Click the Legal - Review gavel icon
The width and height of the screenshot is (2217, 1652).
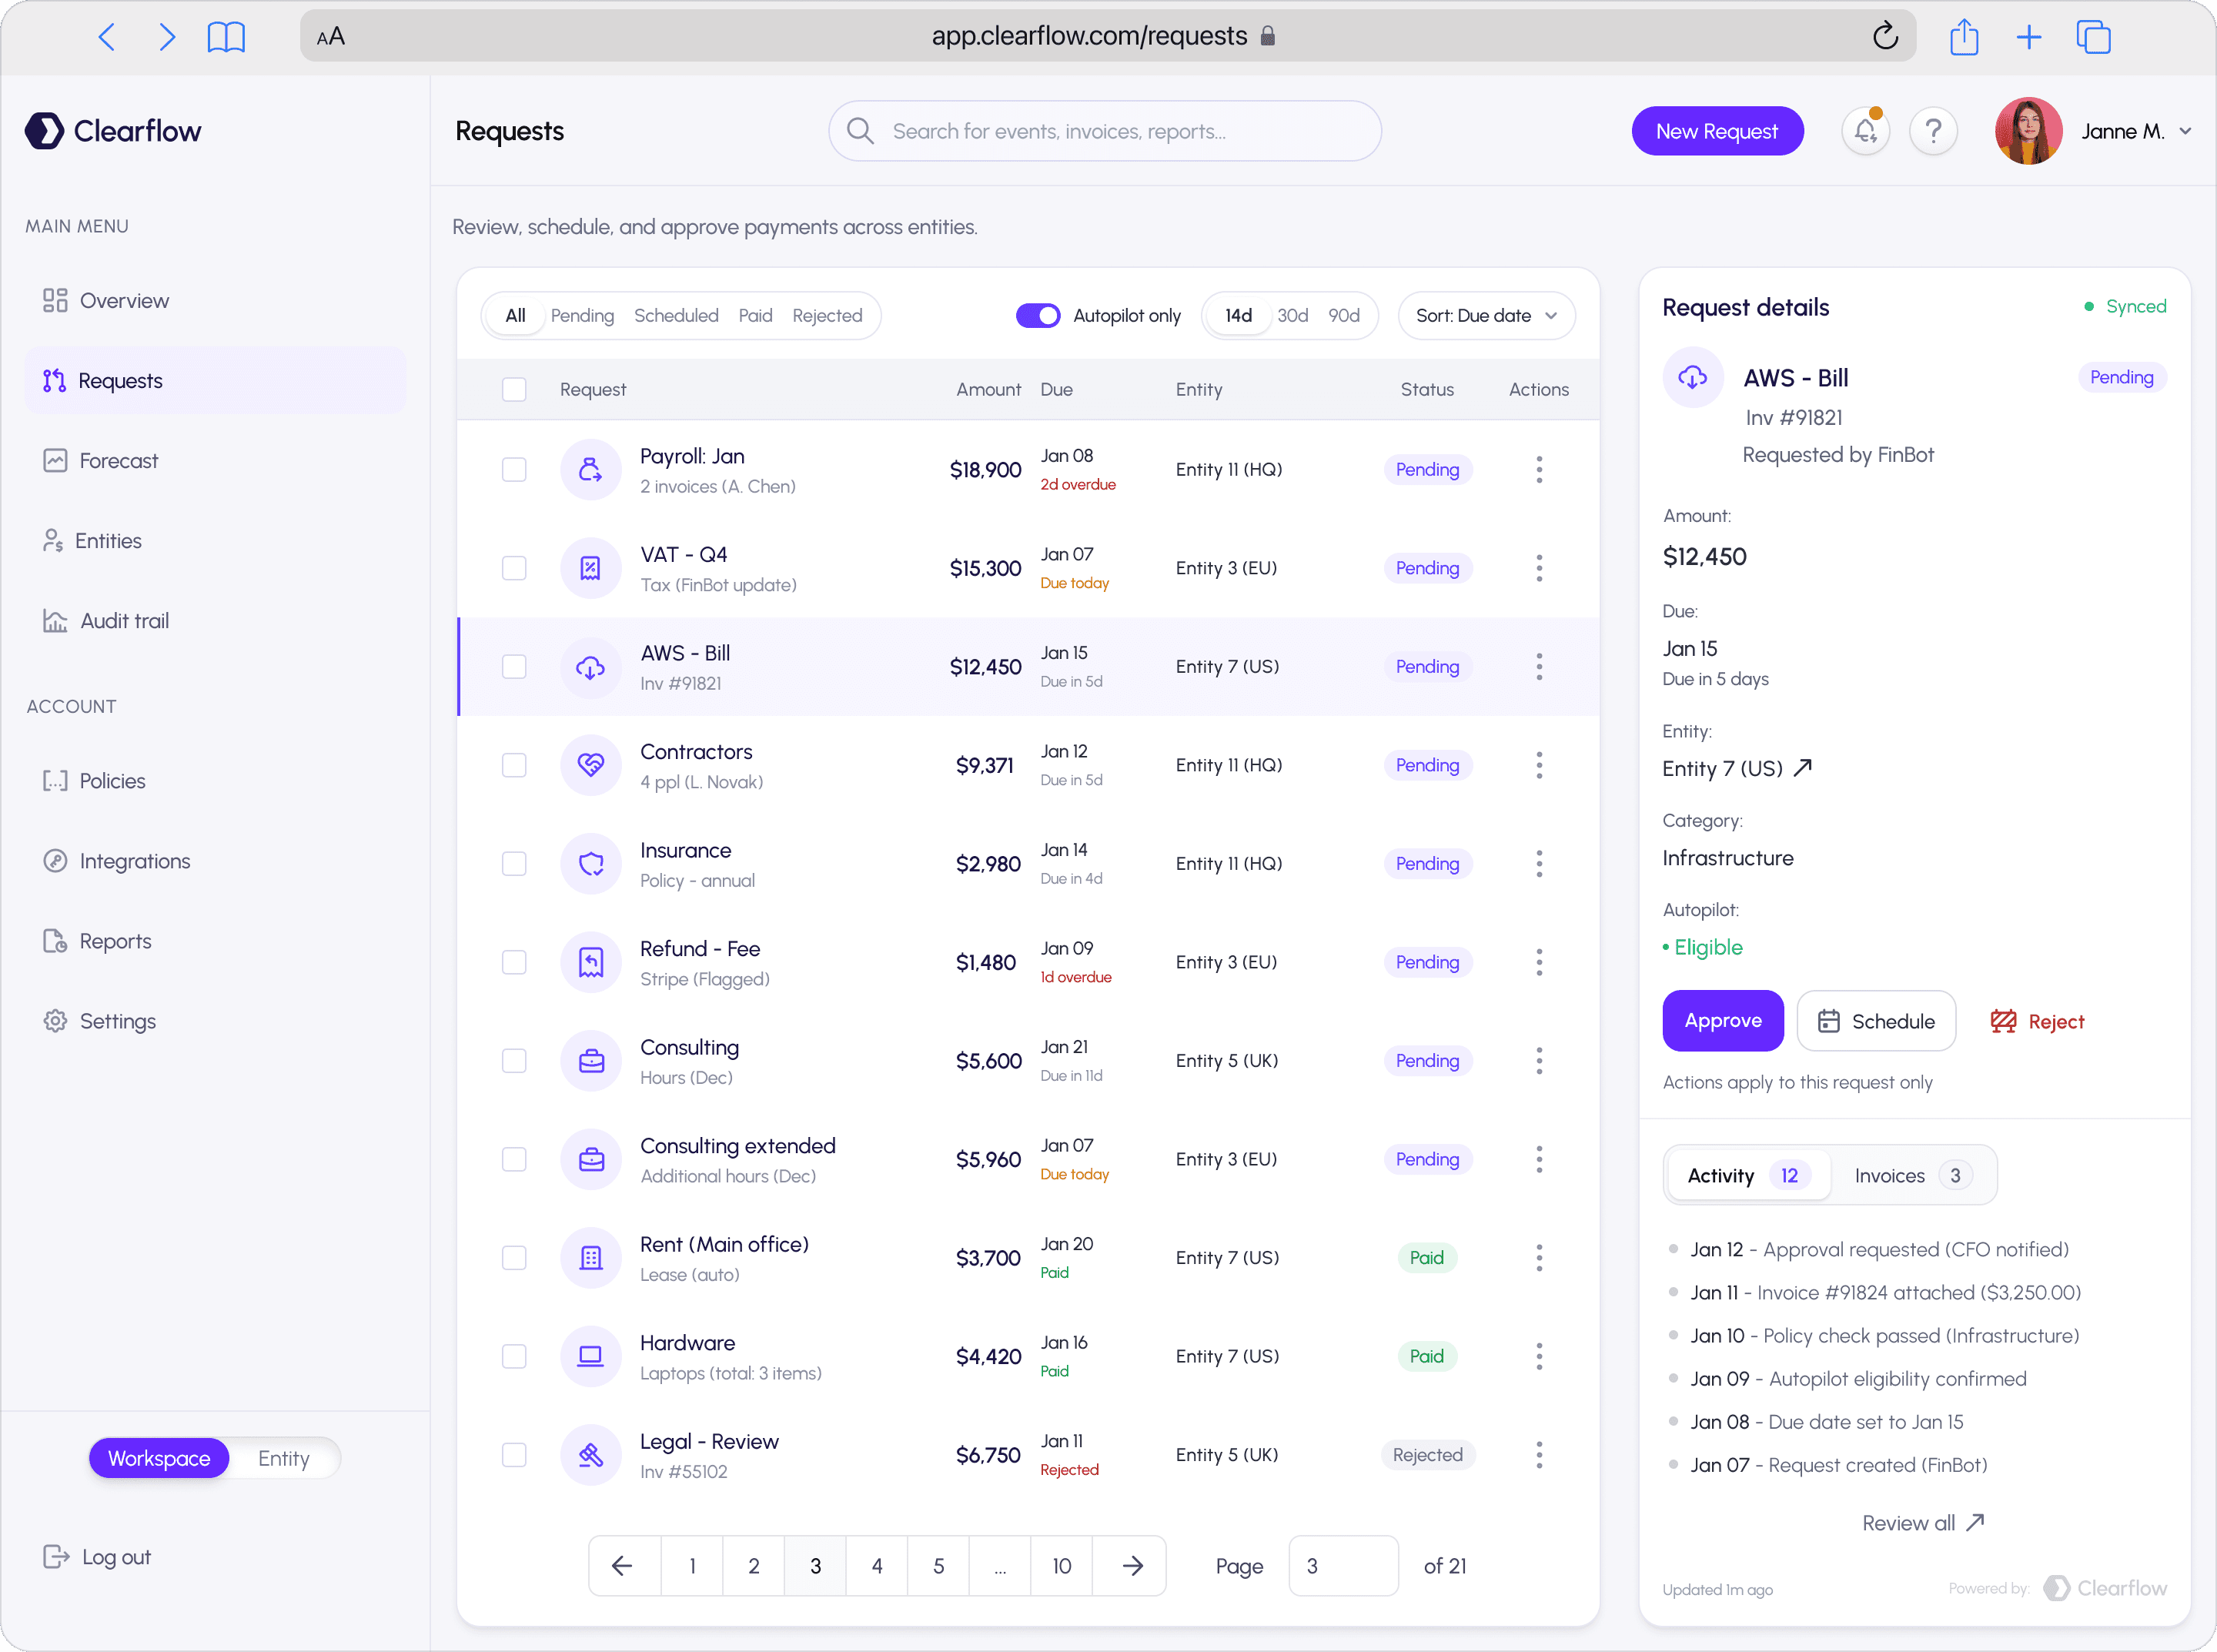pos(591,1455)
